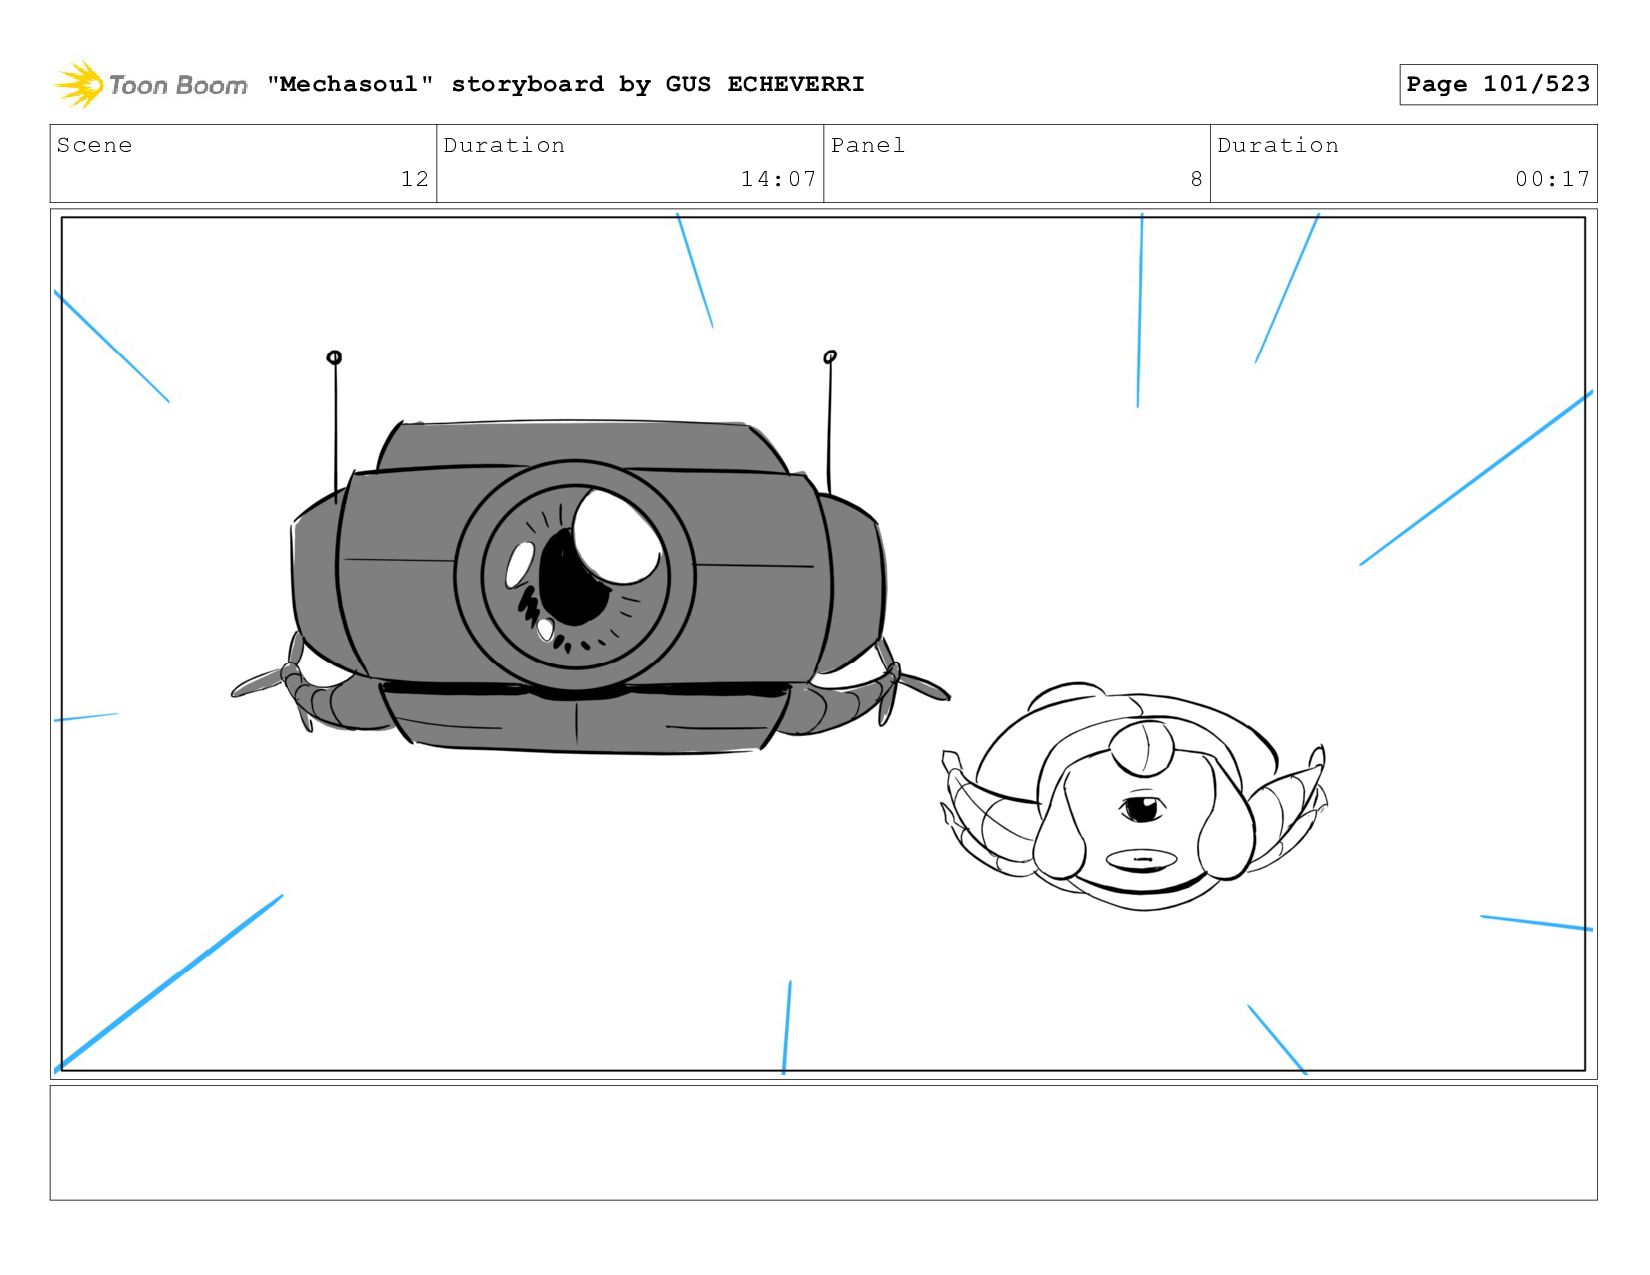Image resolution: width=1650 pixels, height=1275 pixels.
Task: Click the panel duration value 00:17
Action: [x=1552, y=179]
